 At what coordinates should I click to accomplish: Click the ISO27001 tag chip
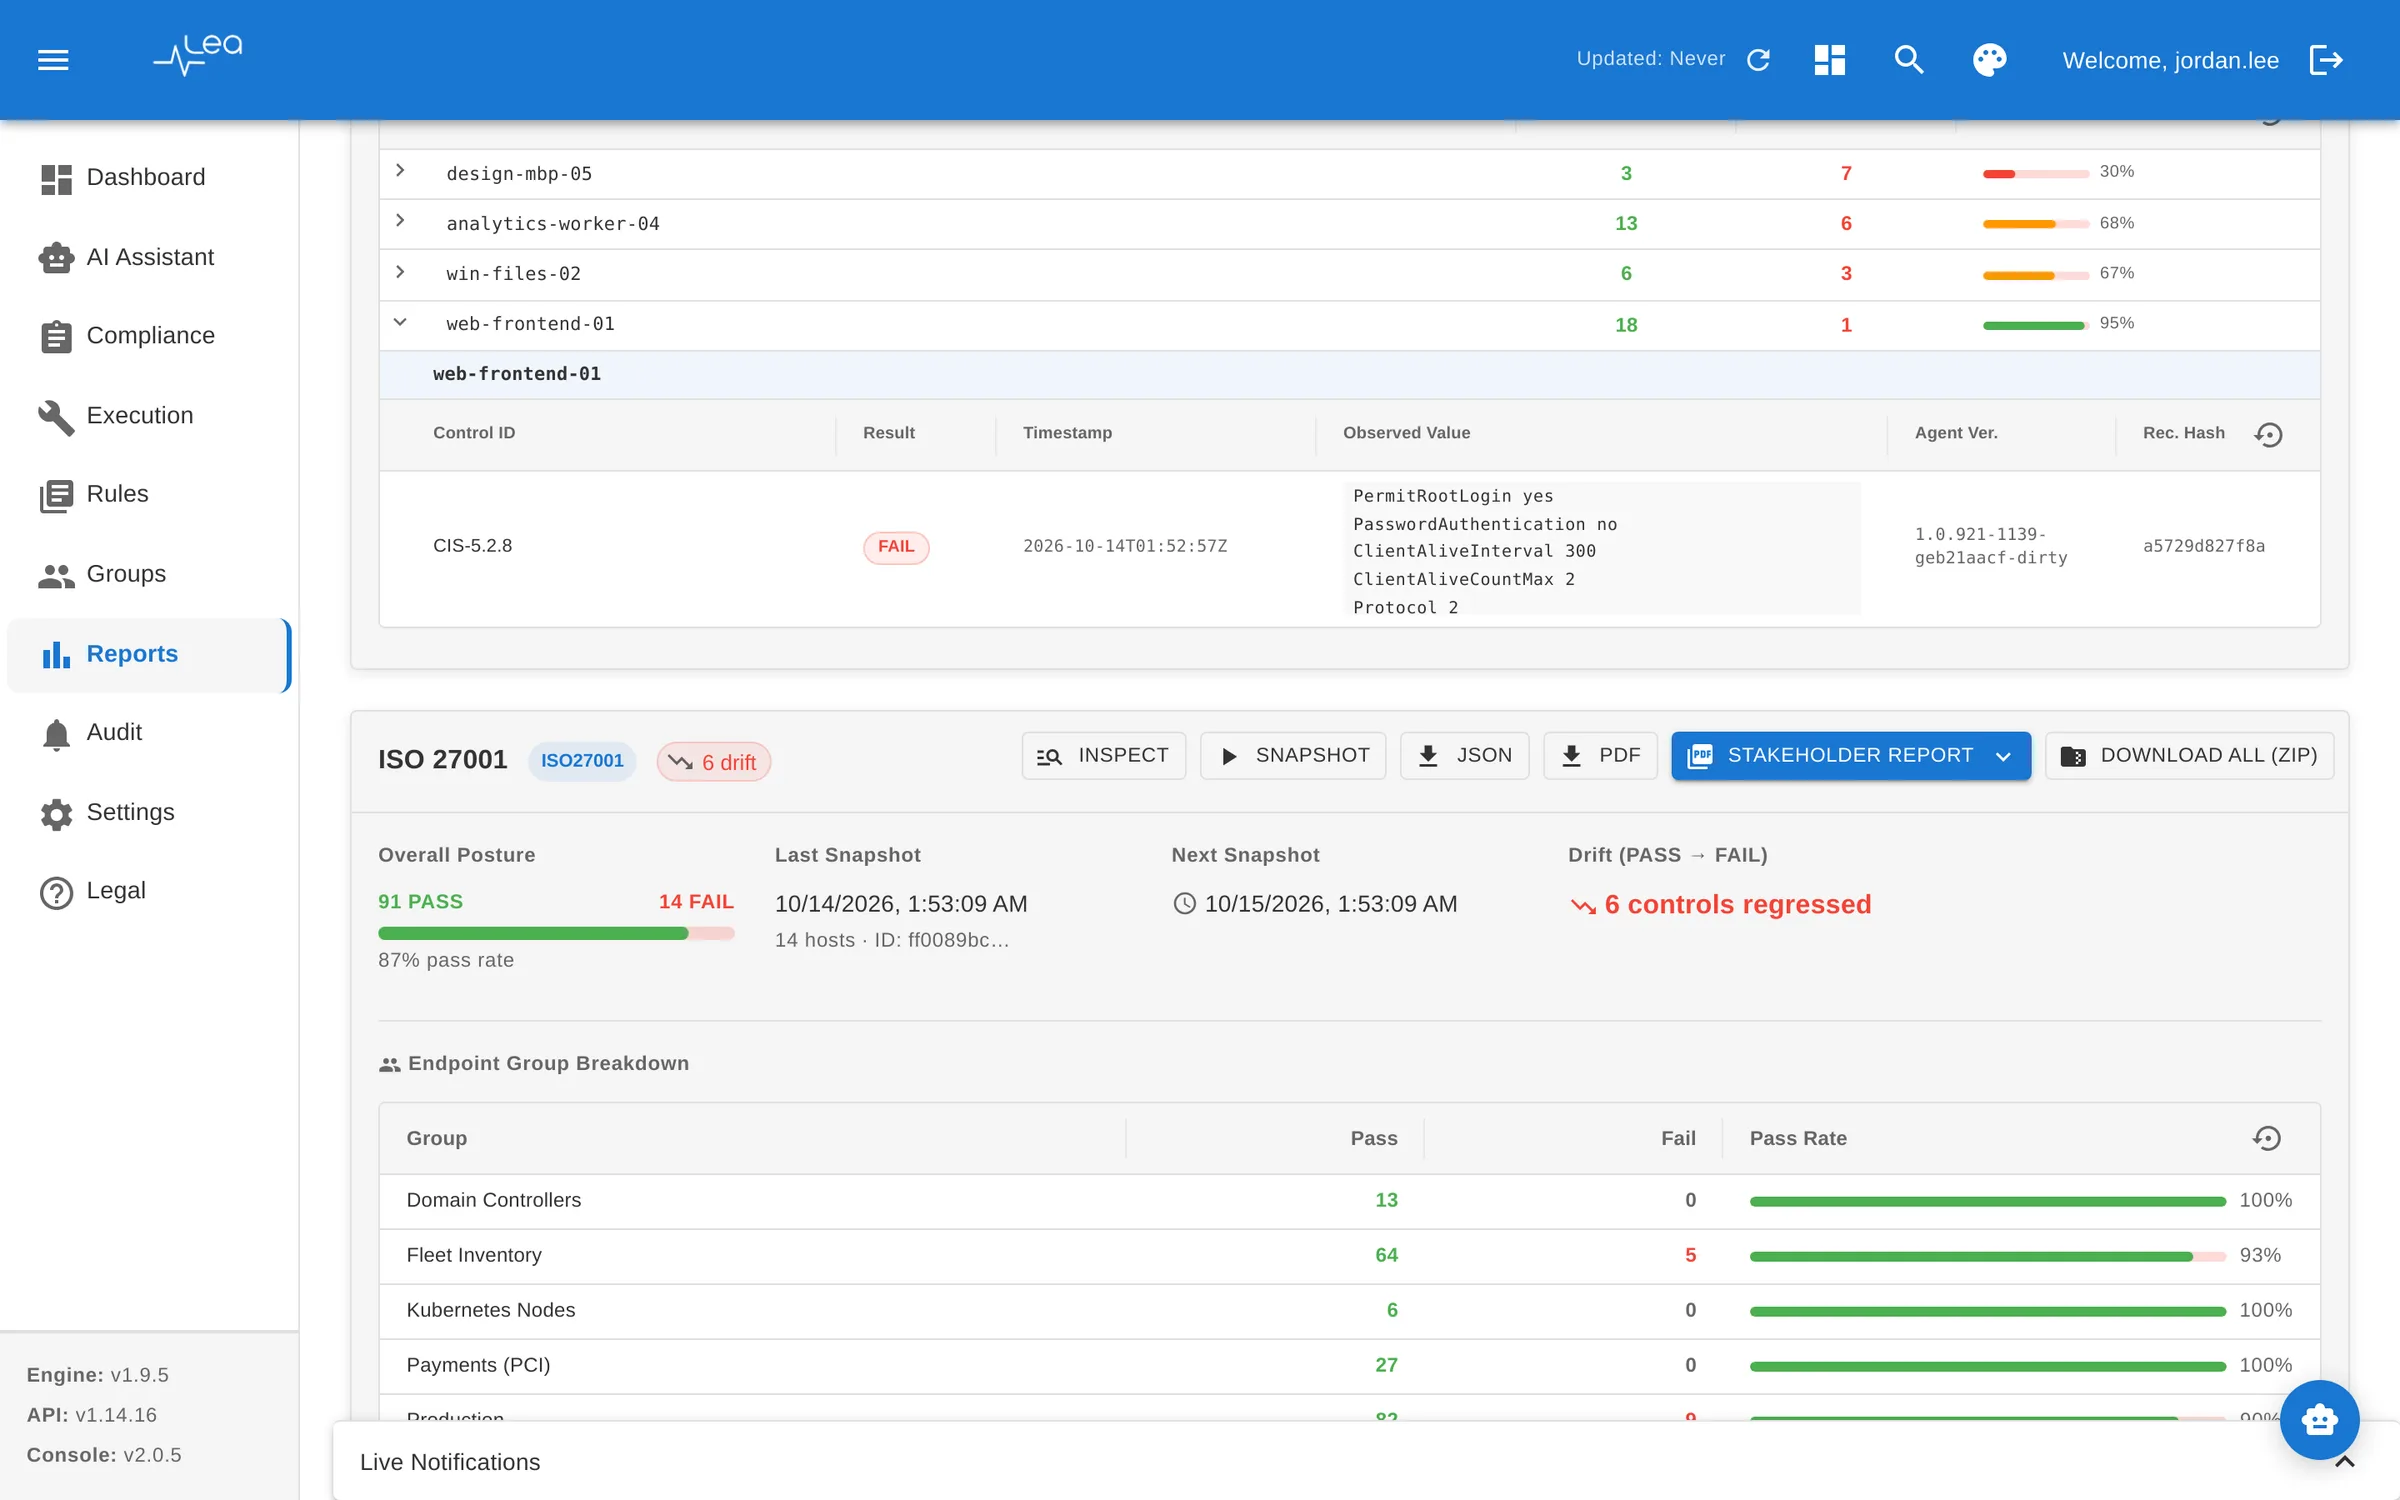coord(582,761)
